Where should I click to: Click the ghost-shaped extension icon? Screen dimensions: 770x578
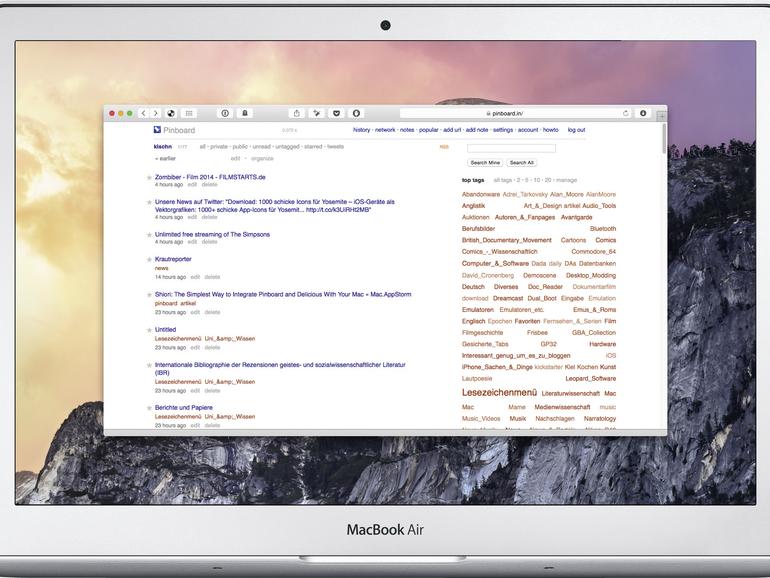pyautogui.click(x=245, y=113)
